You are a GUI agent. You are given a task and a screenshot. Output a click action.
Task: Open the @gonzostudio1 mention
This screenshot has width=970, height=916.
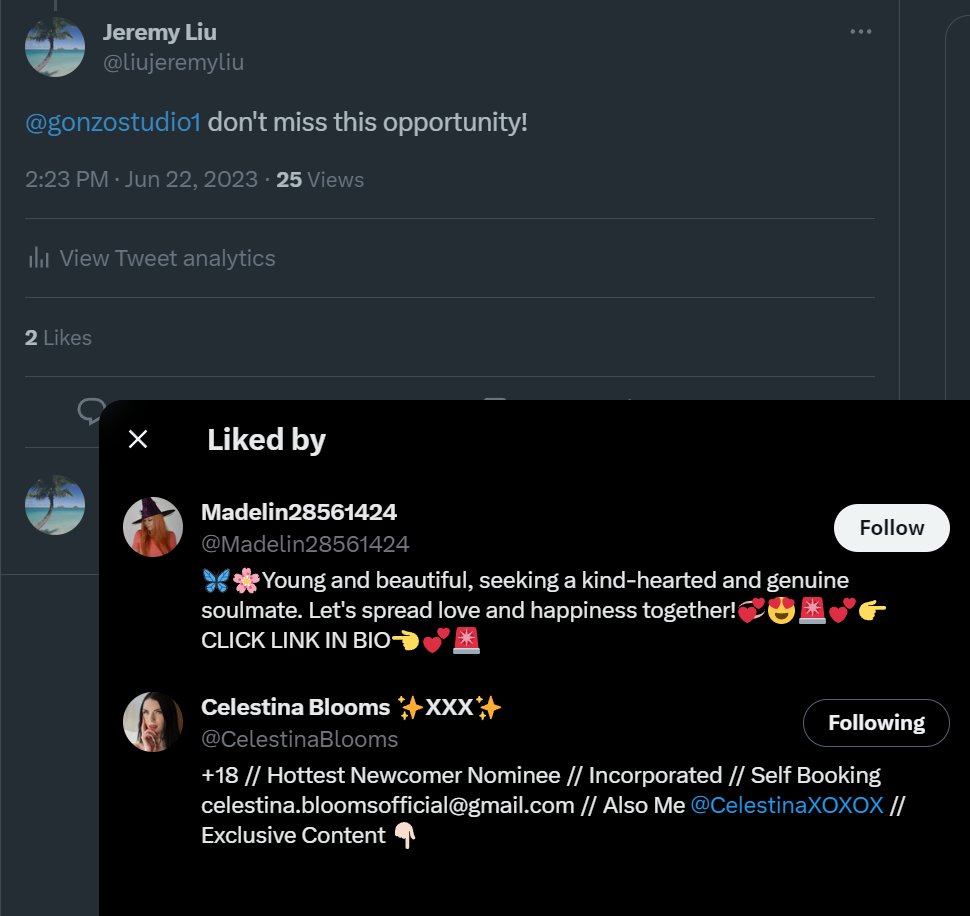pyautogui.click(x=113, y=123)
